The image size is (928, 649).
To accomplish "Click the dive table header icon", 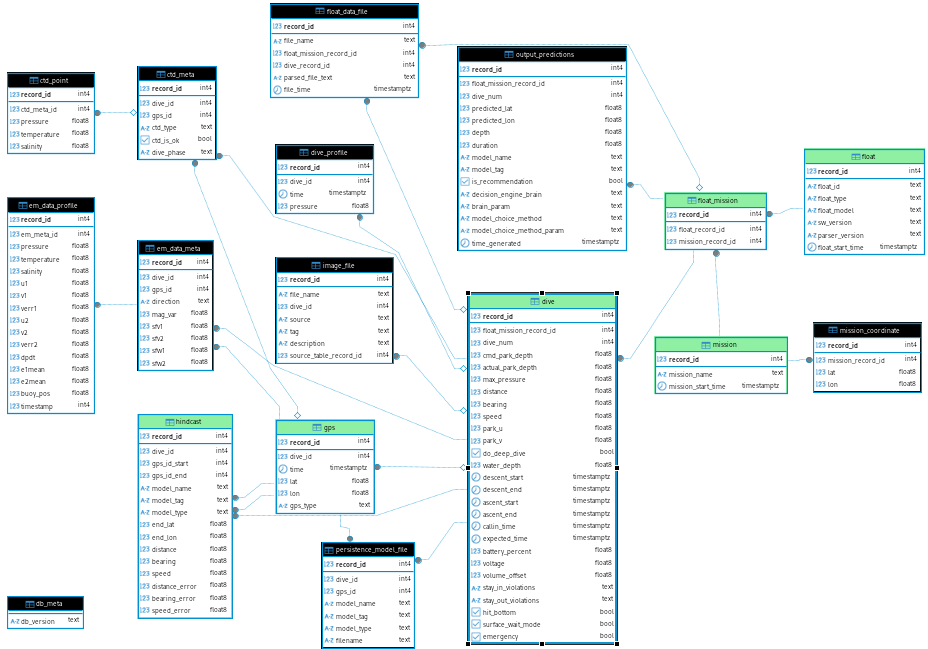I will (x=534, y=302).
